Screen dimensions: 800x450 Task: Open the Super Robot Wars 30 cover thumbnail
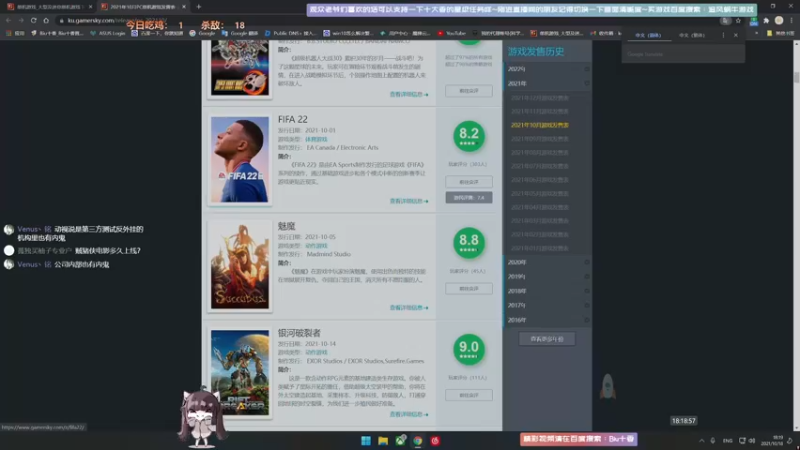tap(240, 68)
